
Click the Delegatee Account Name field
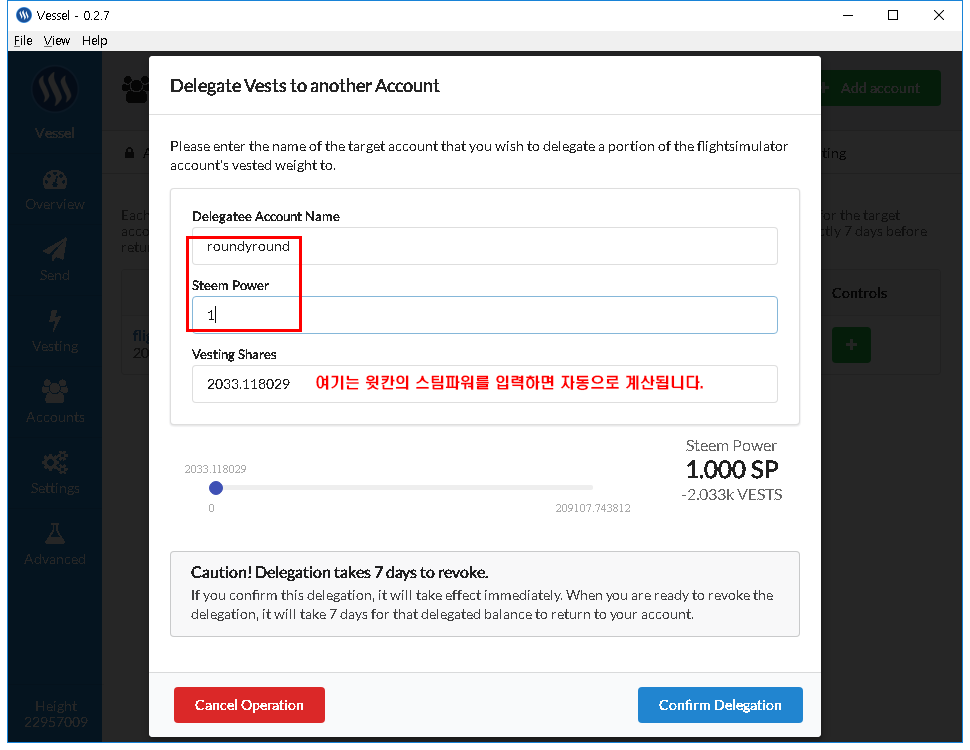click(484, 246)
